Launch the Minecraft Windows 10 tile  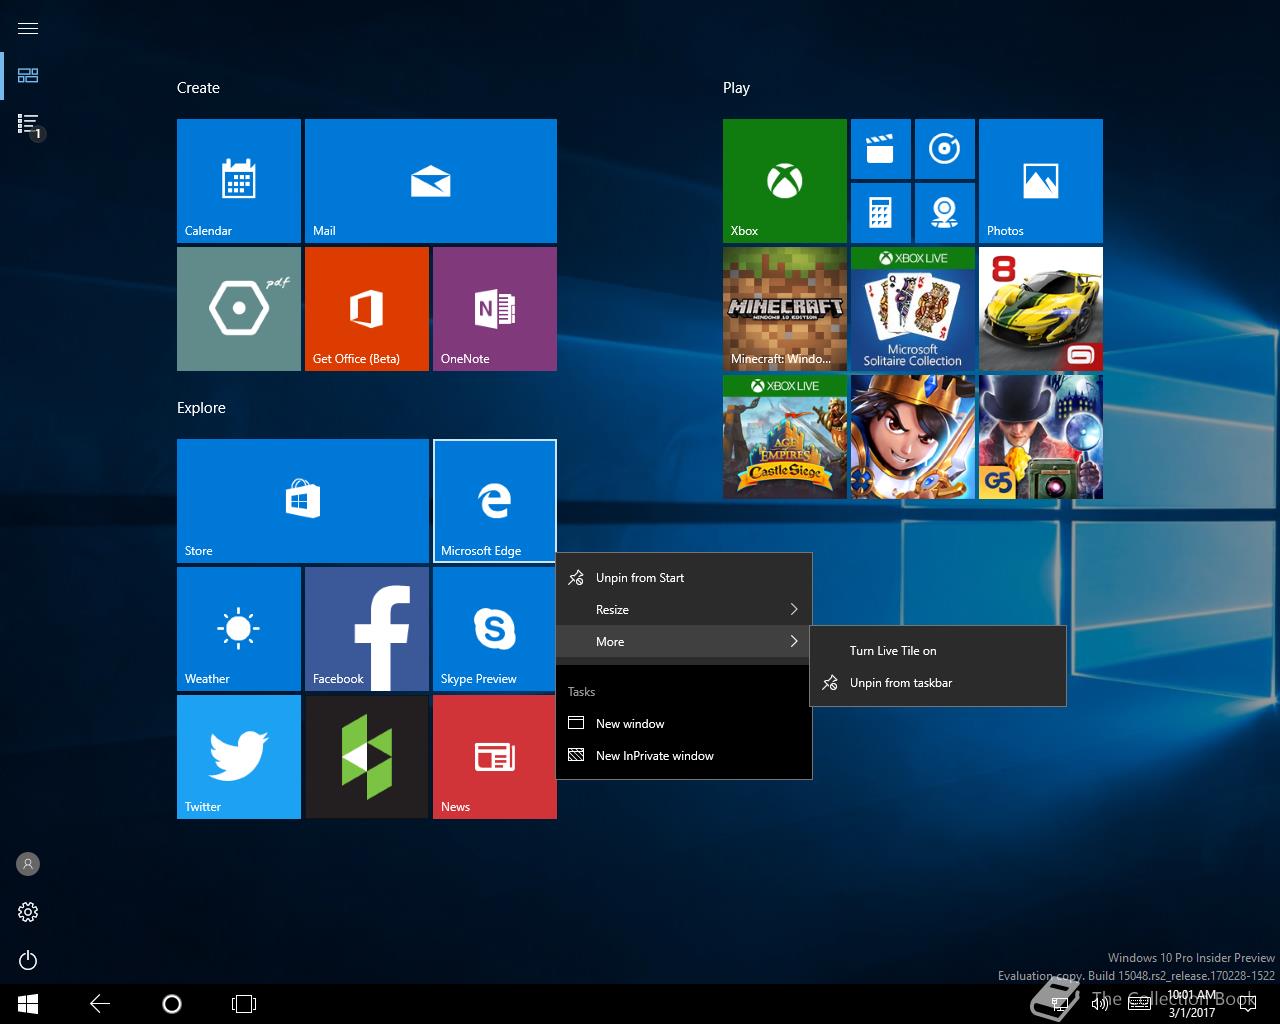click(785, 309)
